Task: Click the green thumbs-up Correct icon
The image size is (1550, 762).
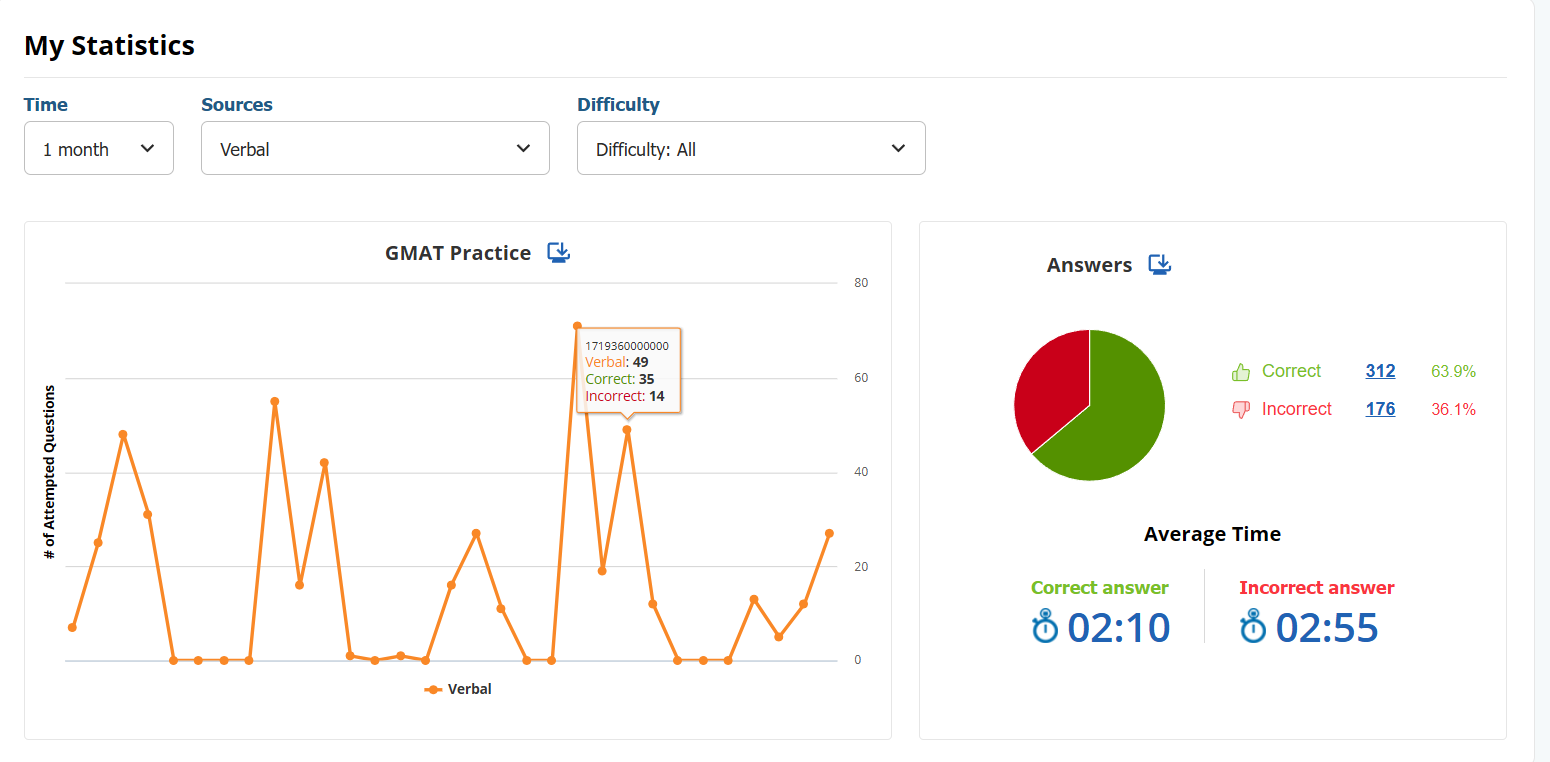Action: 1241,372
